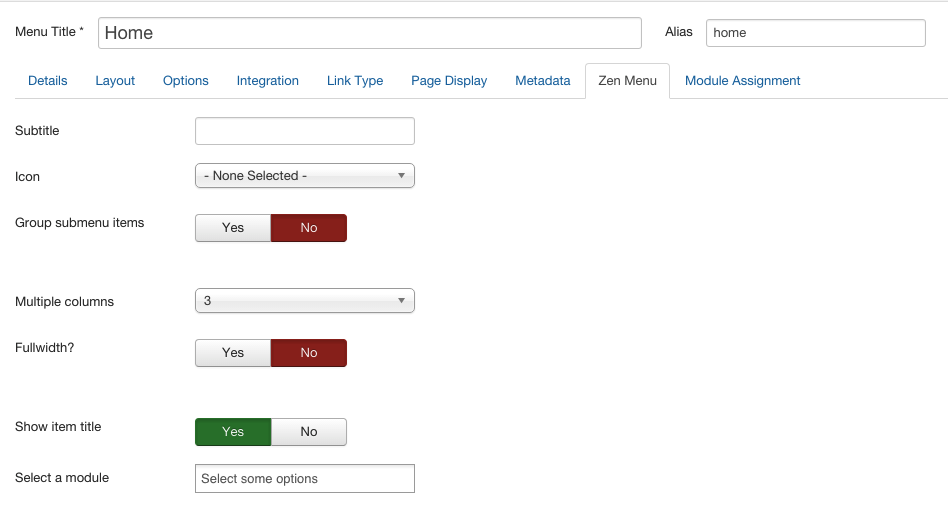Image resolution: width=948 pixels, height=525 pixels.
Task: Choose Yes for Show item title
Action: click(233, 432)
